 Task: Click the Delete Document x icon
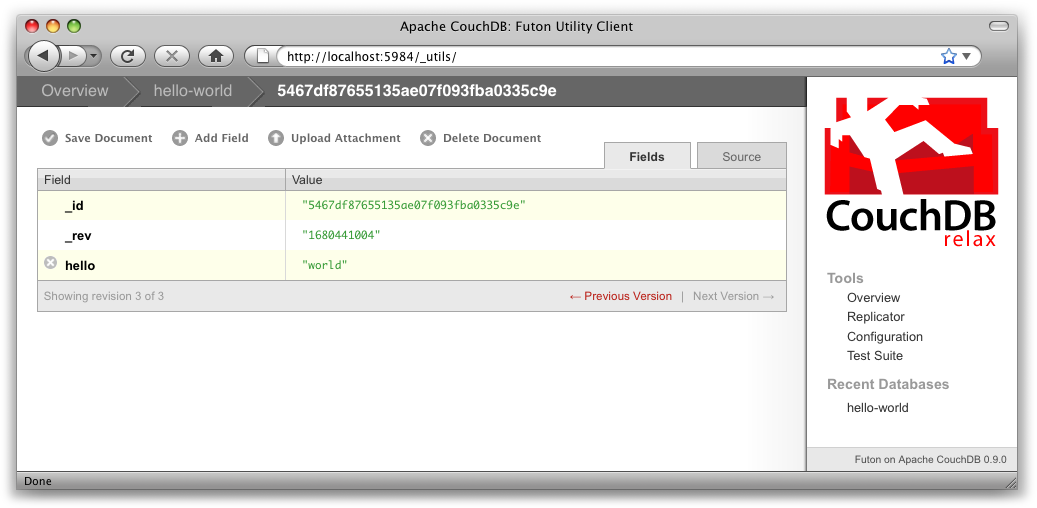coord(428,138)
